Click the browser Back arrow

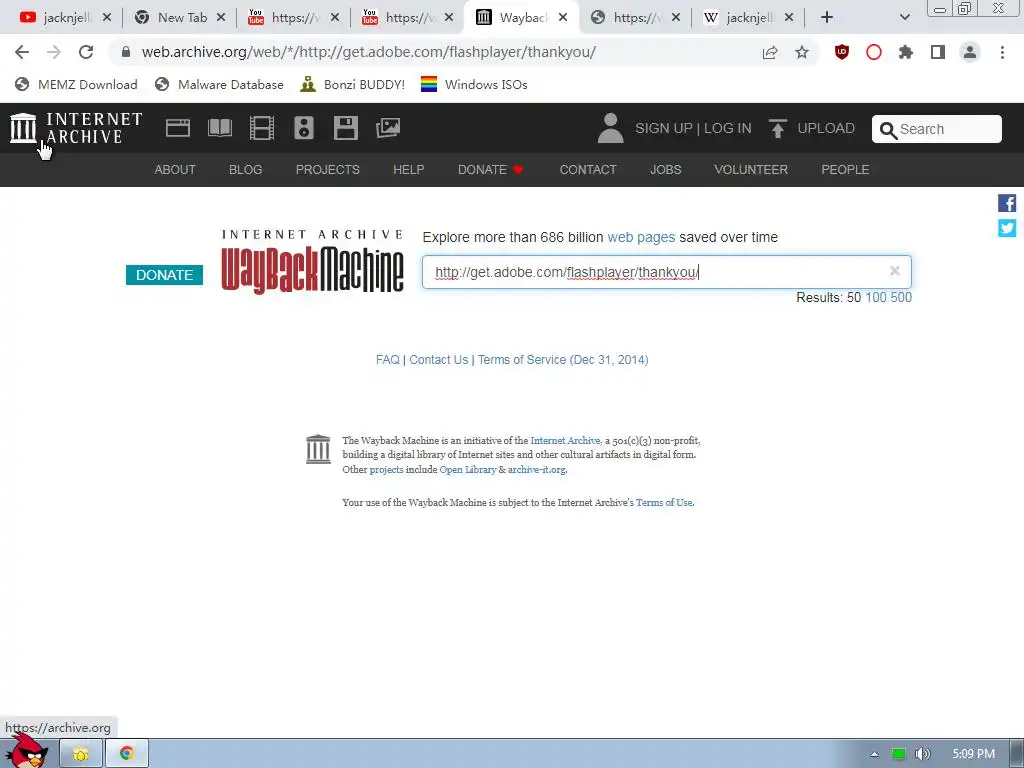pyautogui.click(x=22, y=52)
